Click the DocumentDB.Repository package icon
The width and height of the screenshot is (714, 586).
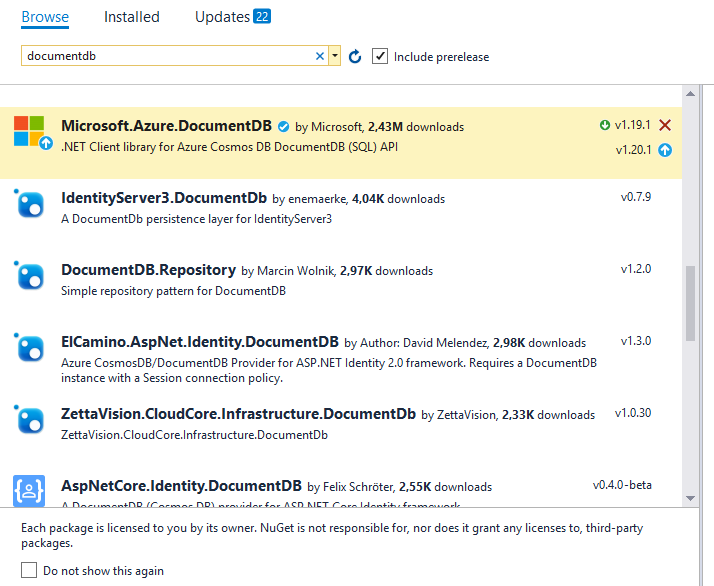(x=30, y=276)
